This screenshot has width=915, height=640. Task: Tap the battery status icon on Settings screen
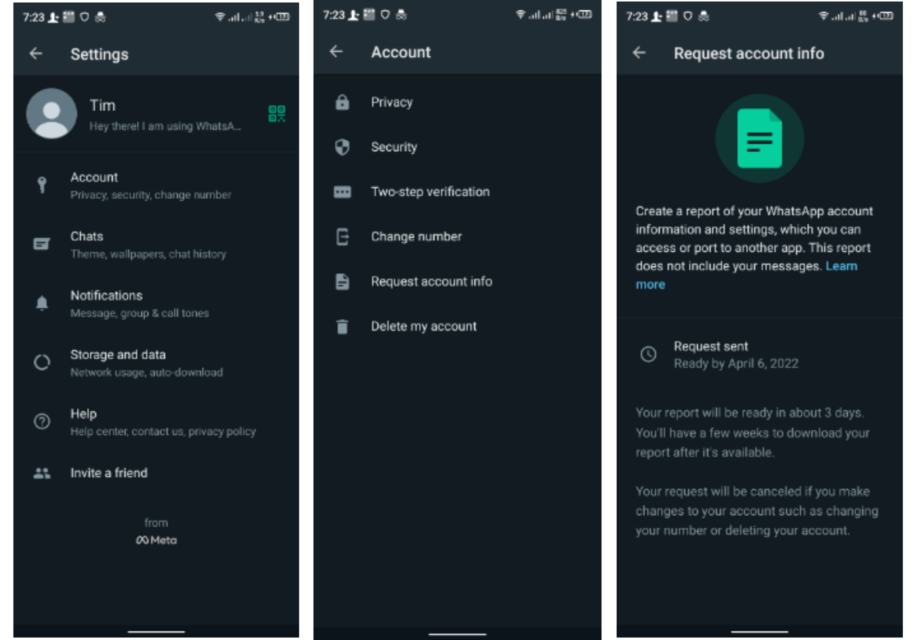tap(281, 17)
